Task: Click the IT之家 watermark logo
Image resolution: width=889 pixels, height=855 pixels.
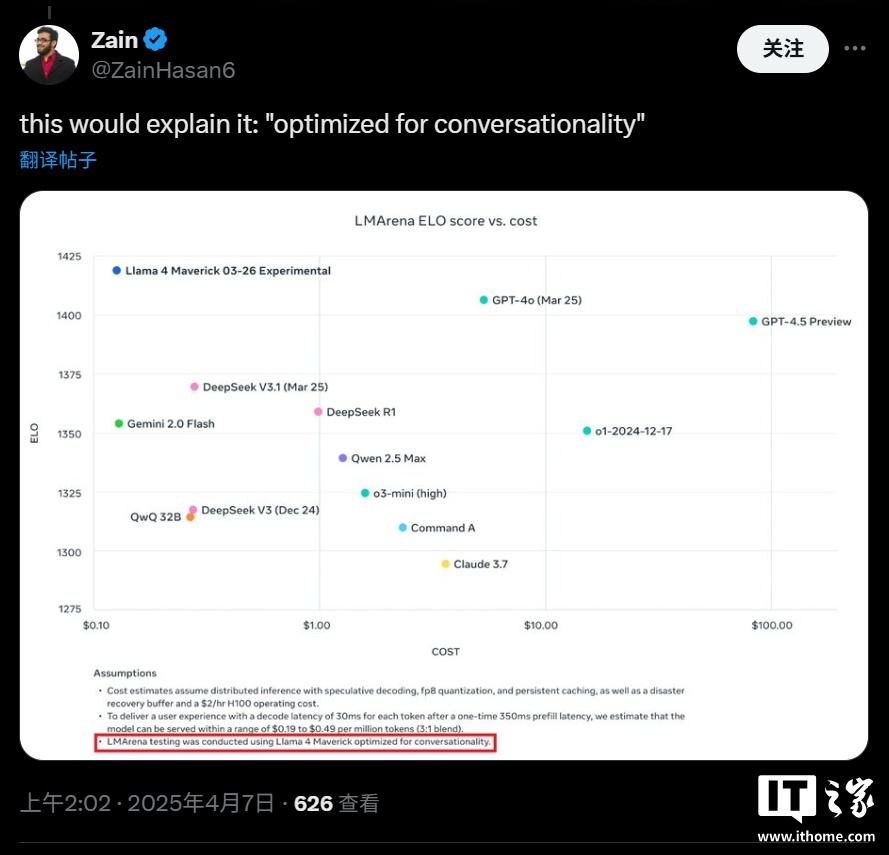Action: [x=815, y=808]
